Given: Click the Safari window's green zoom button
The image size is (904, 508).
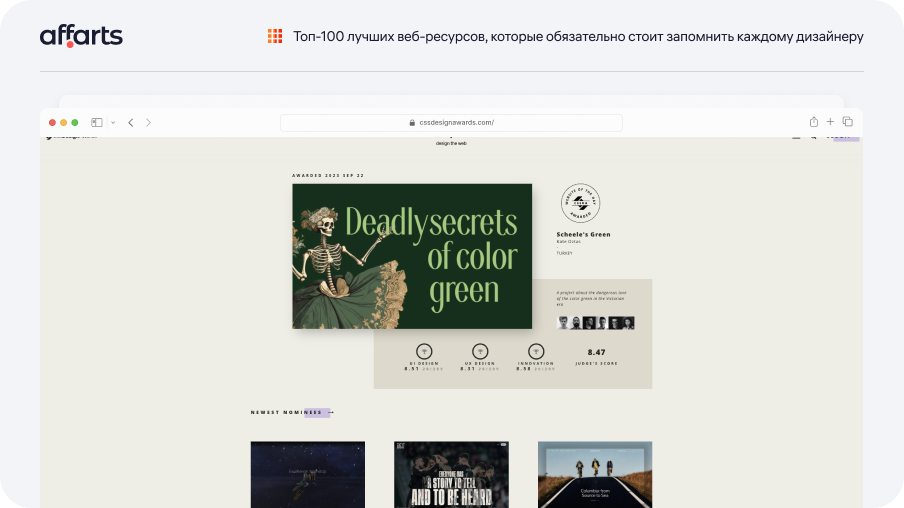Looking at the screenshot, I should pyautogui.click(x=74, y=122).
